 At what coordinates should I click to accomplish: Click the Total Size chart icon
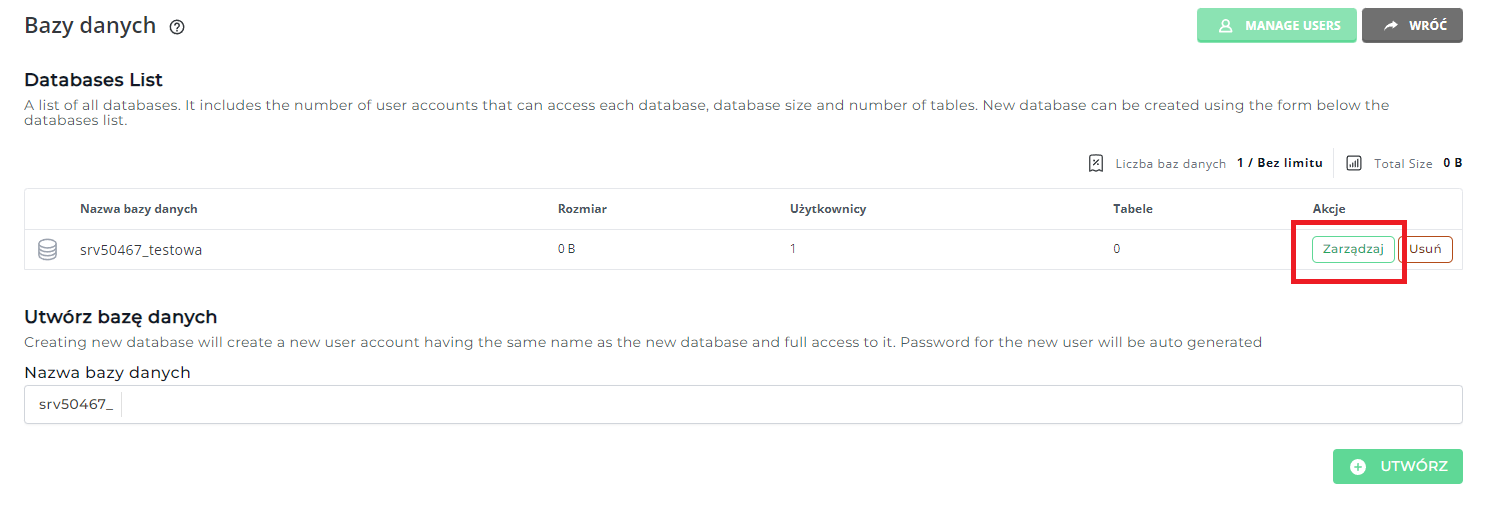[x=1354, y=163]
